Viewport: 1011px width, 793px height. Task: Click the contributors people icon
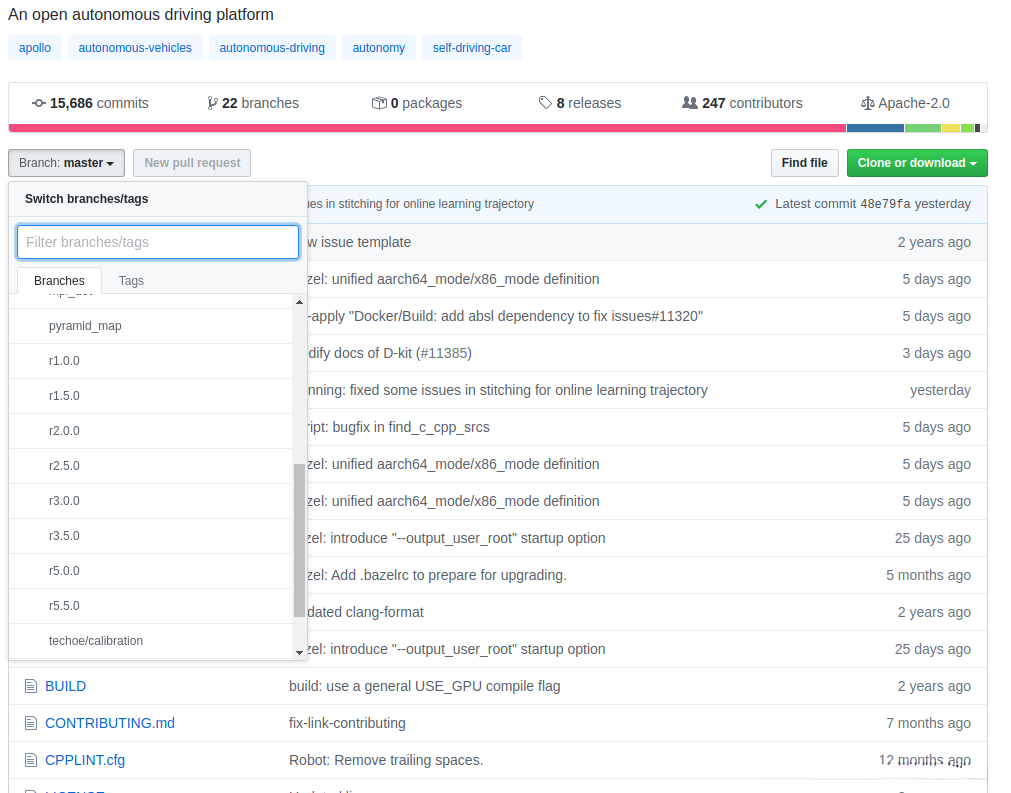point(690,103)
